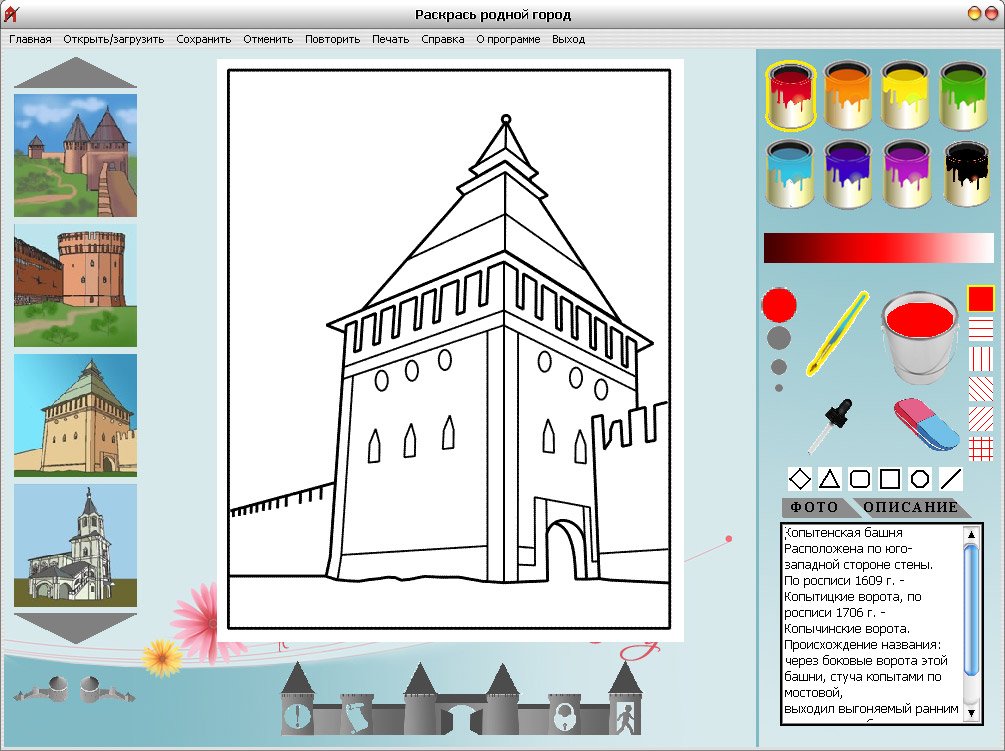The height and width of the screenshot is (751, 1005).
Task: Click the padlock icon on castle wall
Action: [565, 716]
